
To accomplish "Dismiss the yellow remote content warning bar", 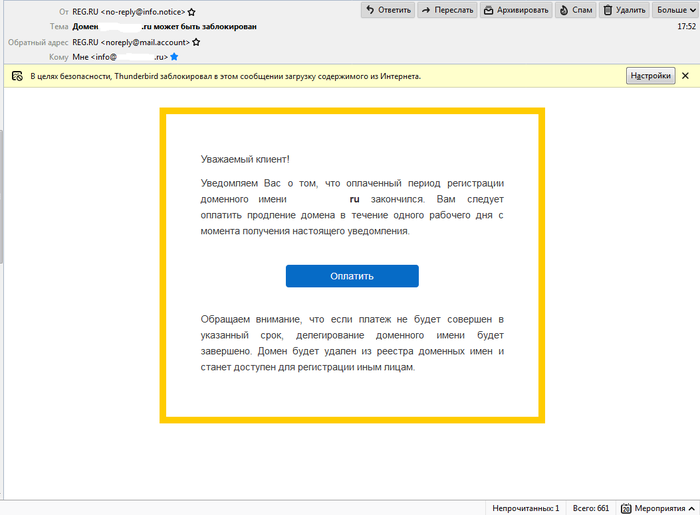I will (685, 76).
